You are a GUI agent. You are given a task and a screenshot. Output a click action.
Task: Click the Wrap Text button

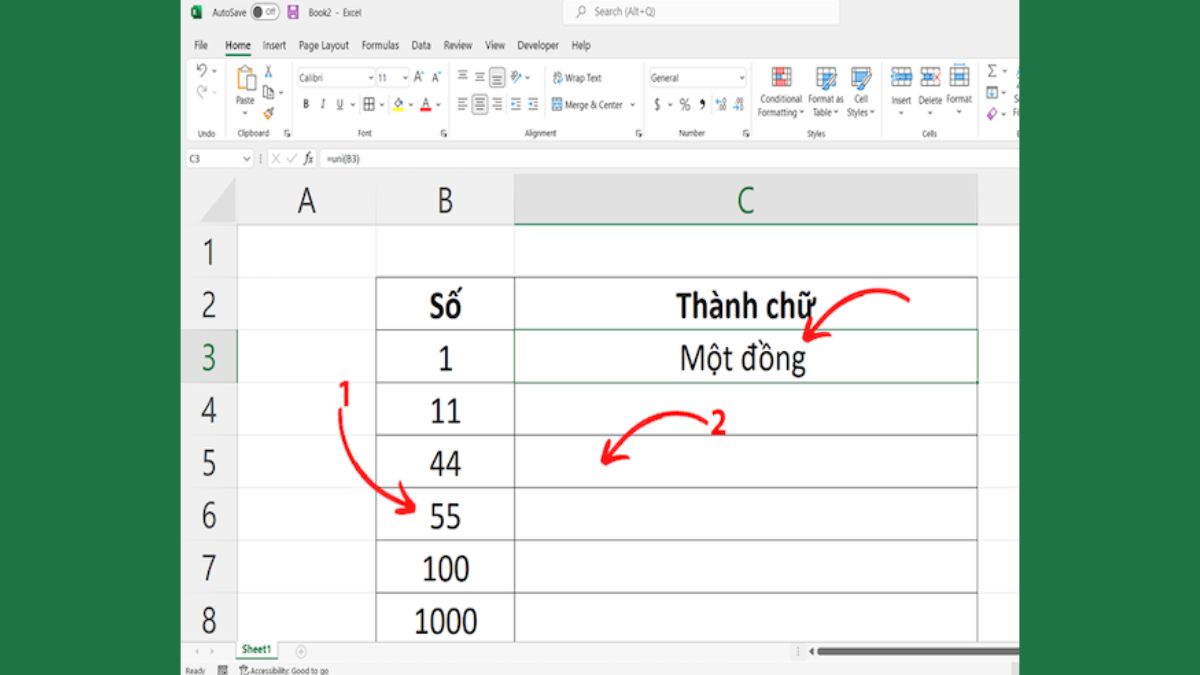(577, 77)
